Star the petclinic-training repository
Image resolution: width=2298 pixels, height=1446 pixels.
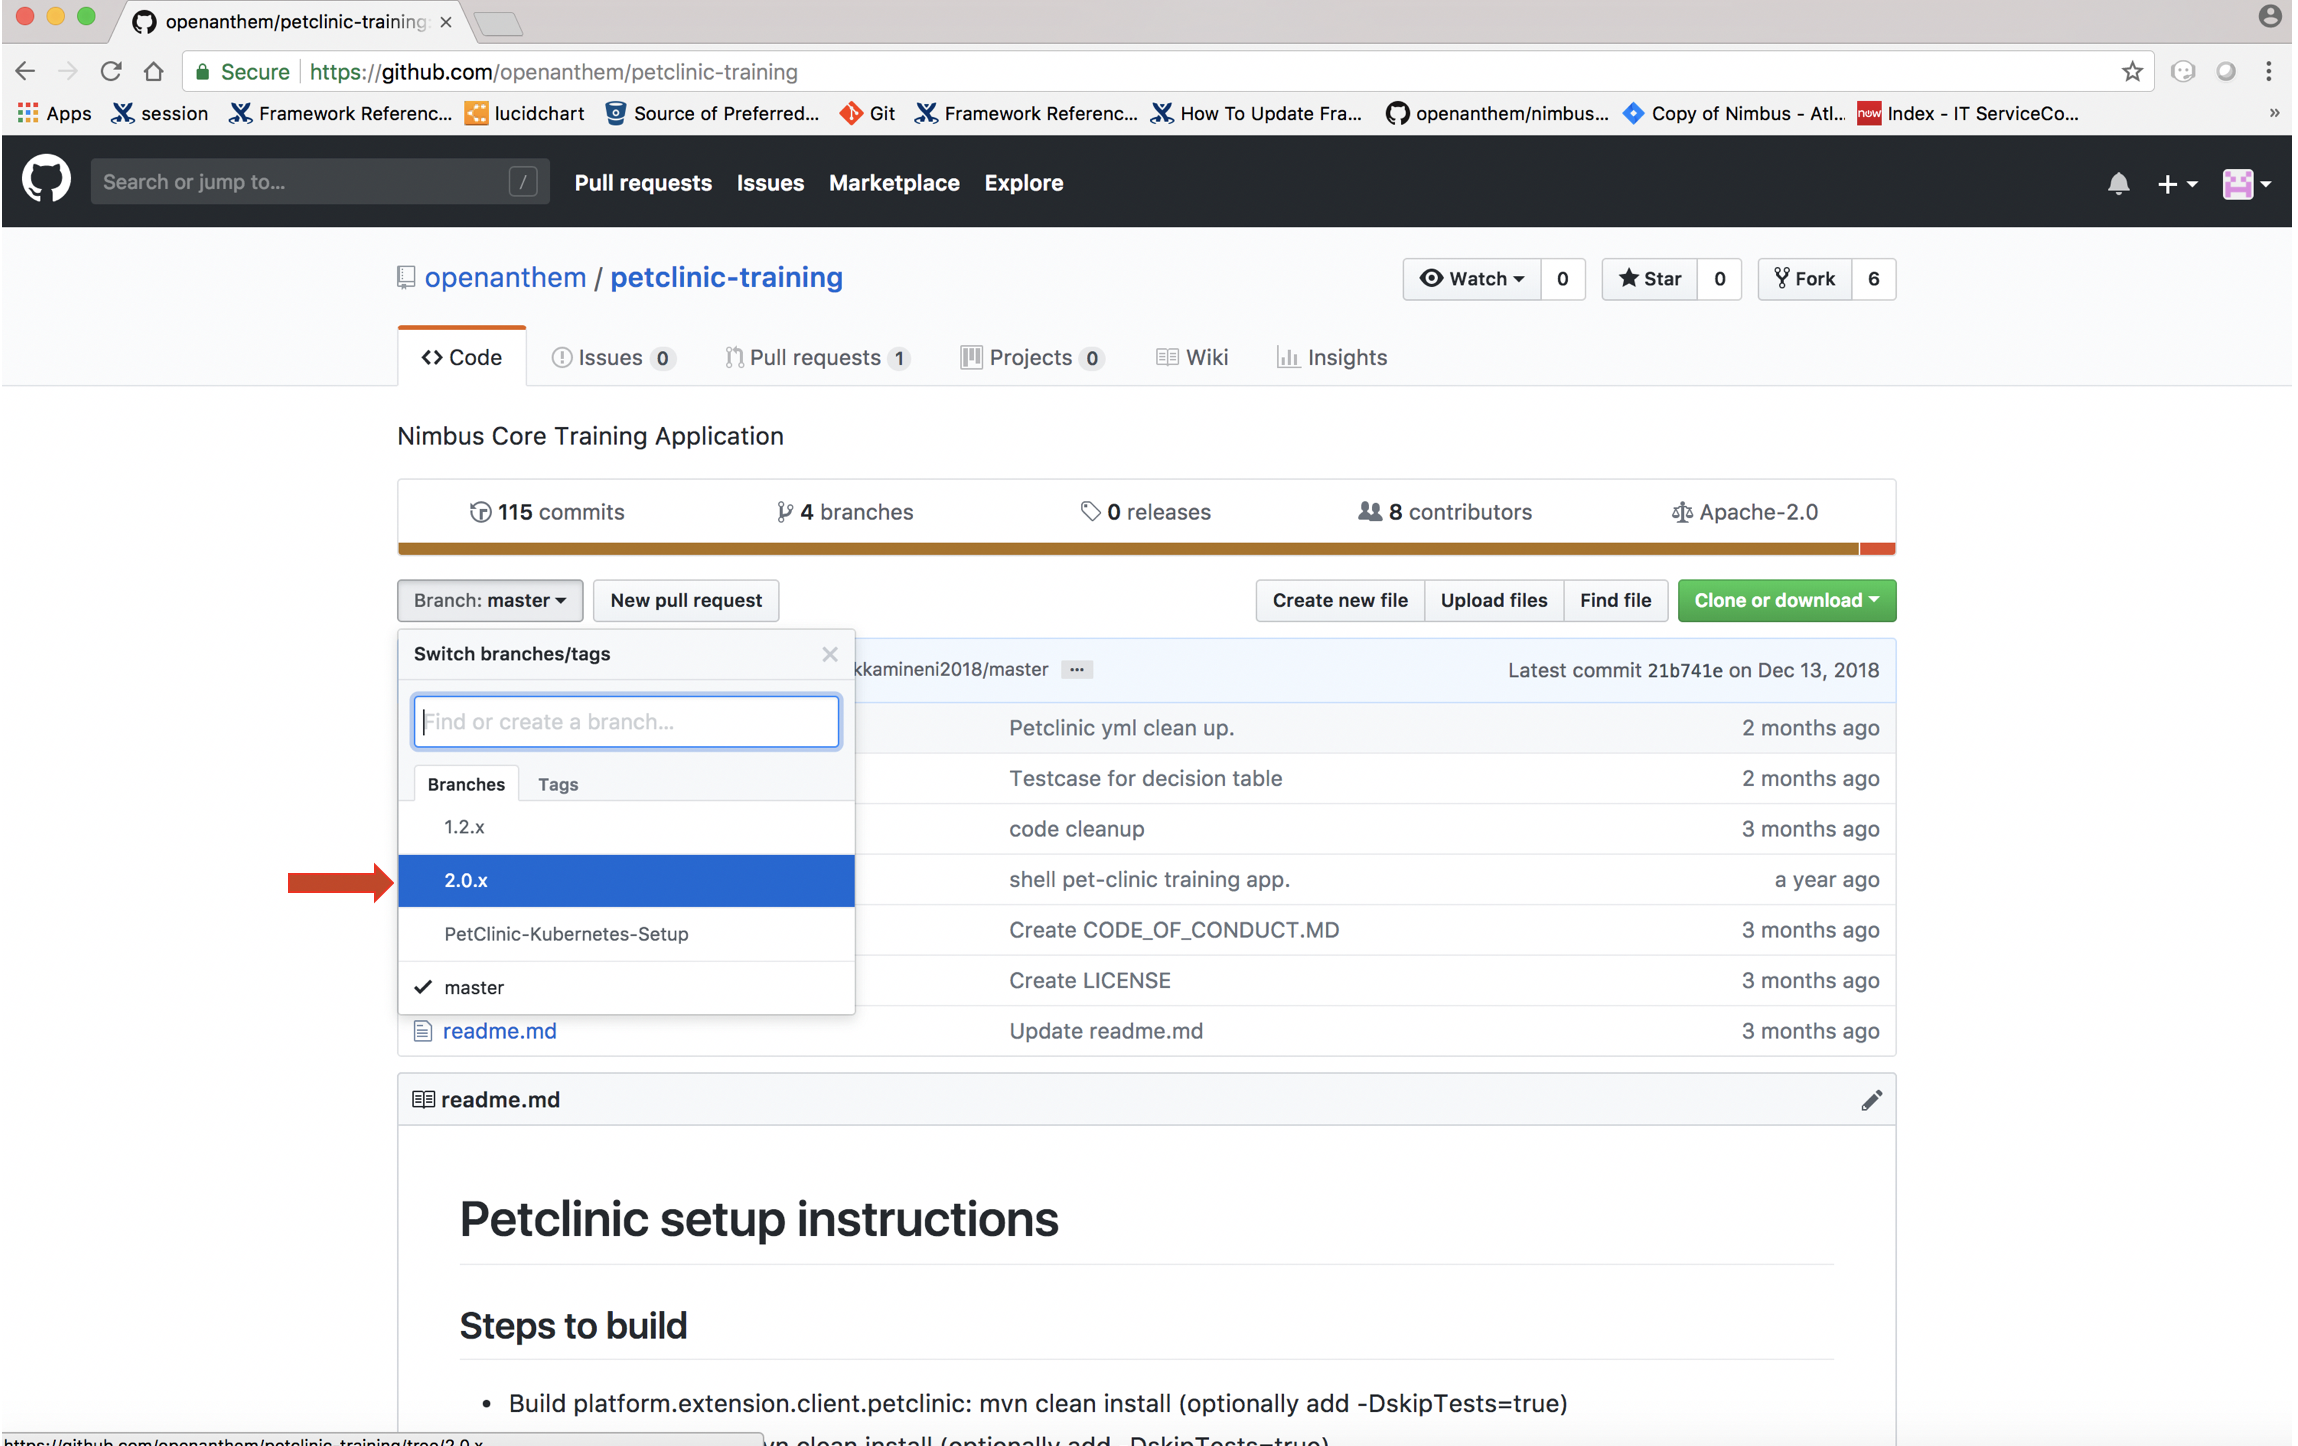click(x=1650, y=279)
